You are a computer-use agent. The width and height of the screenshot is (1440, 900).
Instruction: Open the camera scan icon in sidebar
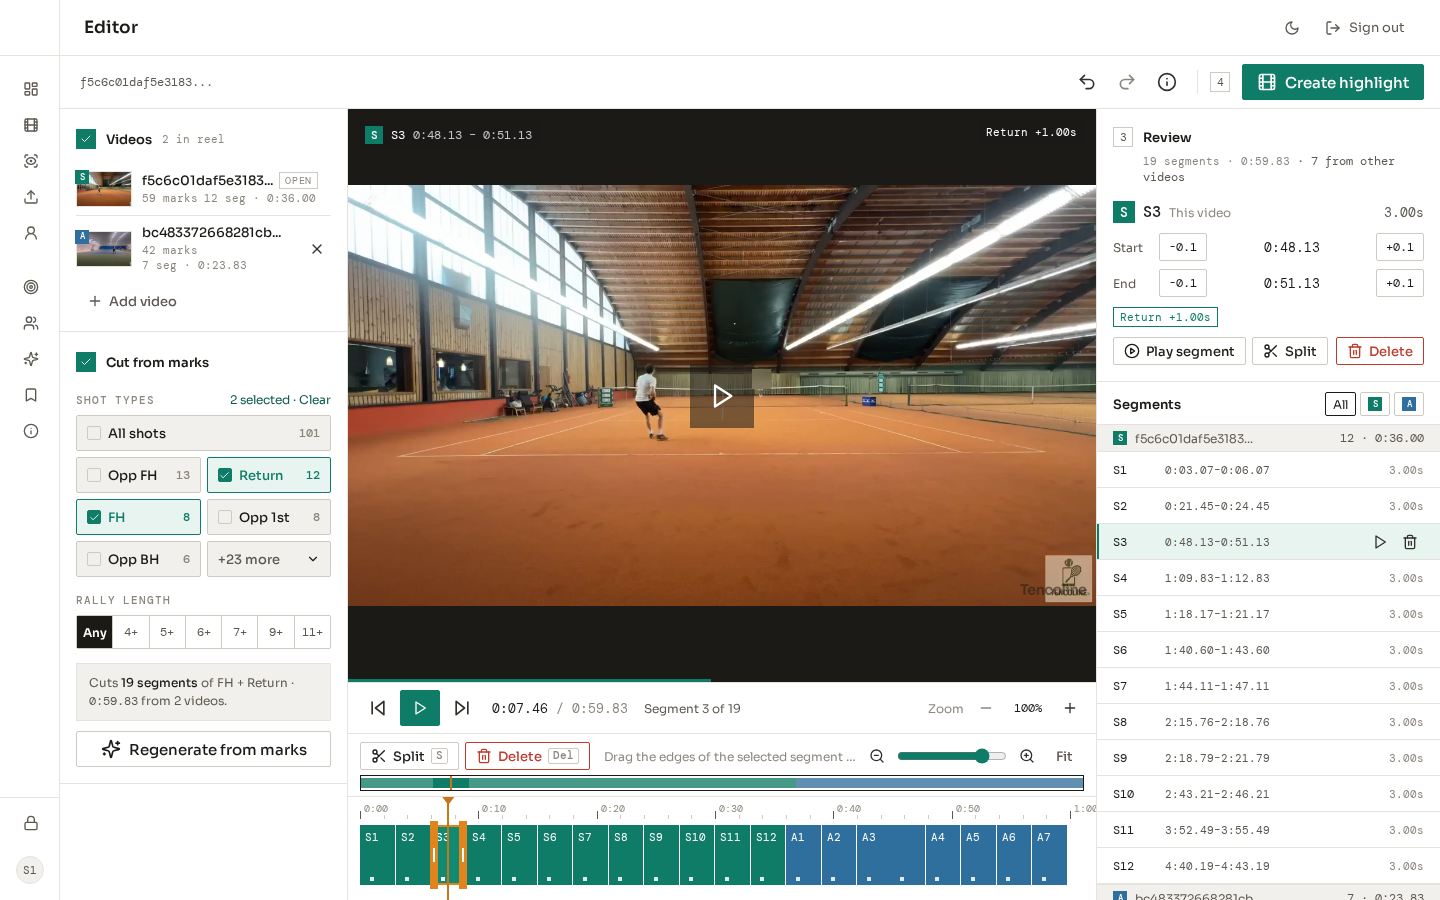31,161
